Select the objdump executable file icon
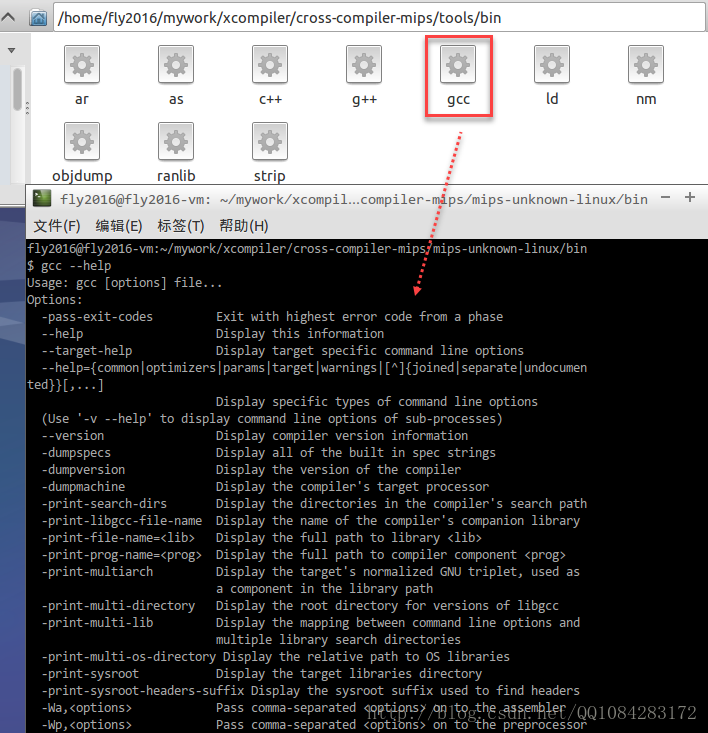 pos(82,142)
